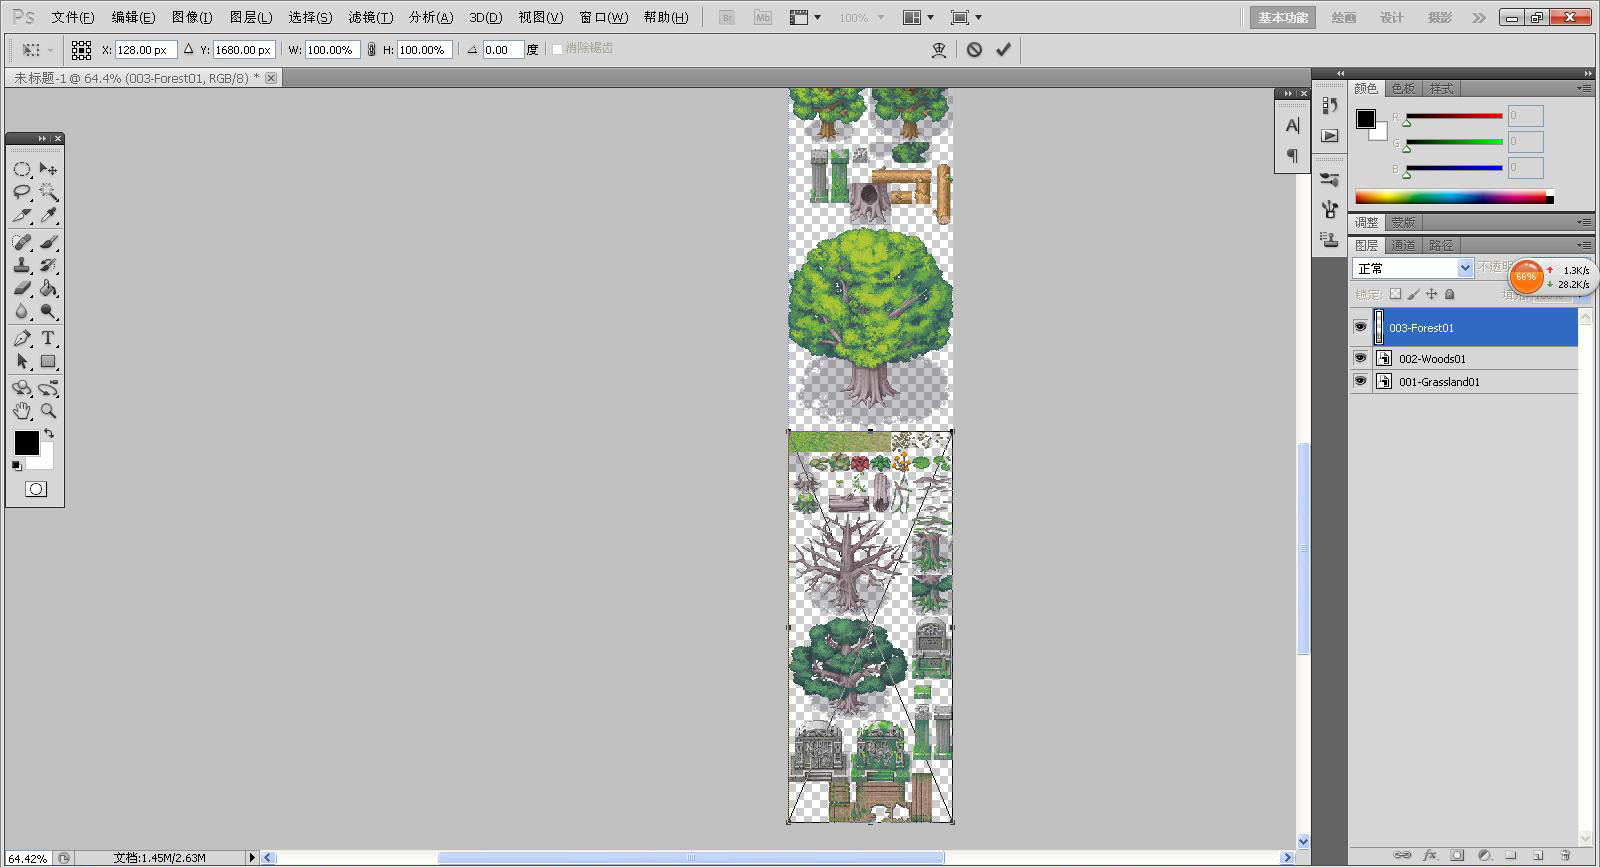Click the delete layer trash icon
1600x867 pixels.
pyautogui.click(x=1566, y=855)
